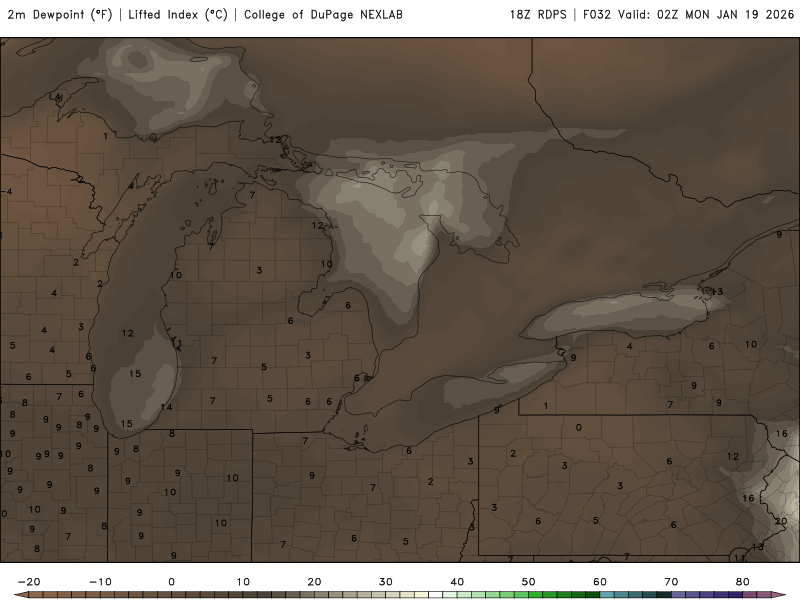This screenshot has height=600, width=800.
Task: Click the '70' label on the color scale
Action: pyautogui.click(x=671, y=582)
